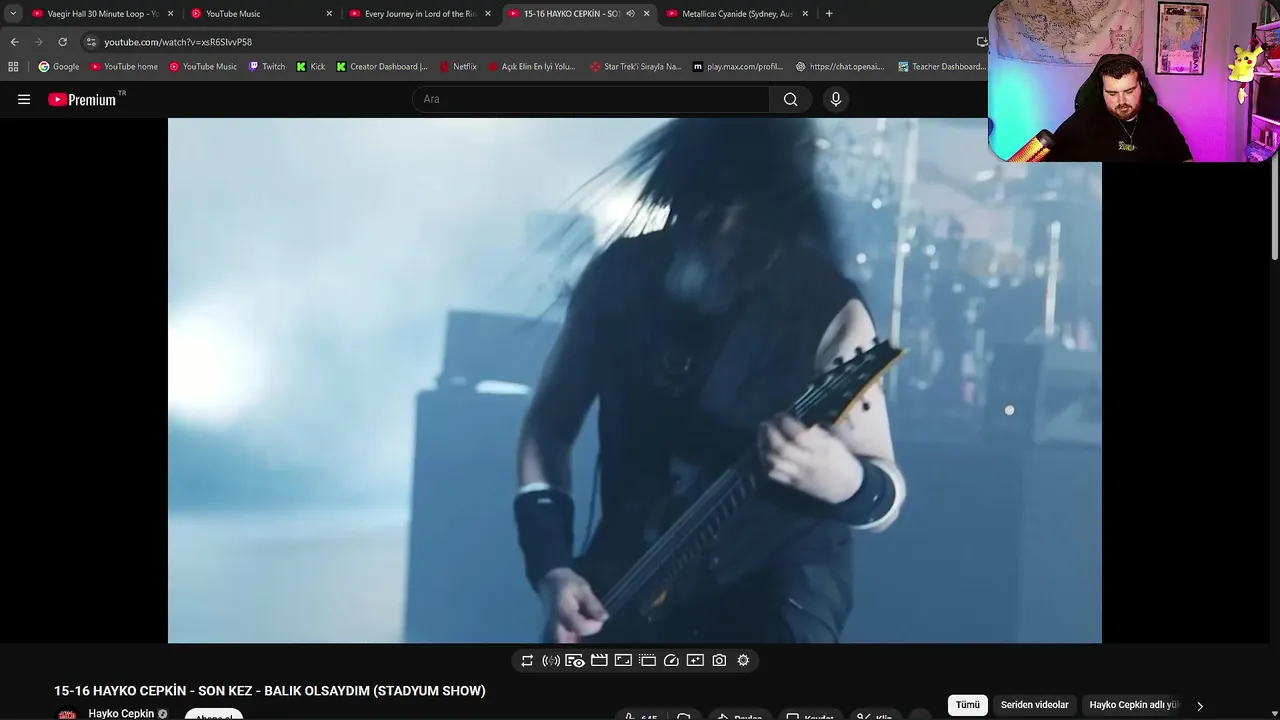Open the tab search dropdown arrow

tap(13, 14)
